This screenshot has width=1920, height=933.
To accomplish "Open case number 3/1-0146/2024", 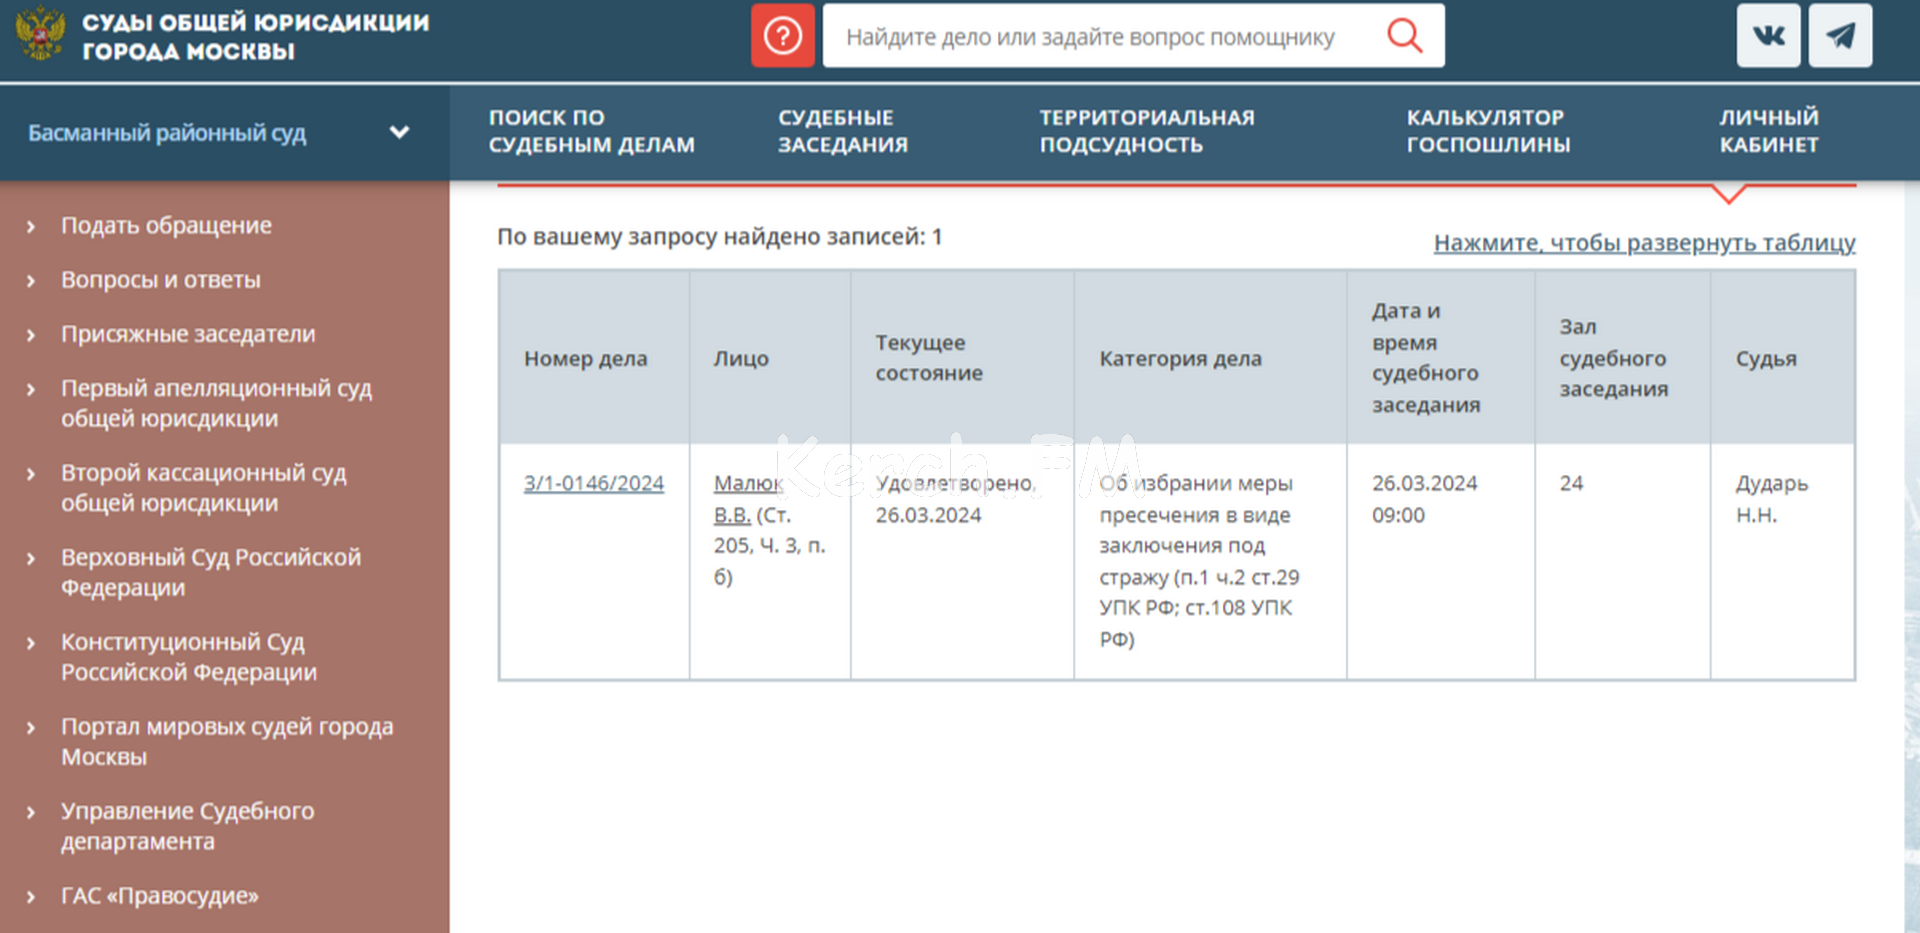I will click(x=594, y=483).
